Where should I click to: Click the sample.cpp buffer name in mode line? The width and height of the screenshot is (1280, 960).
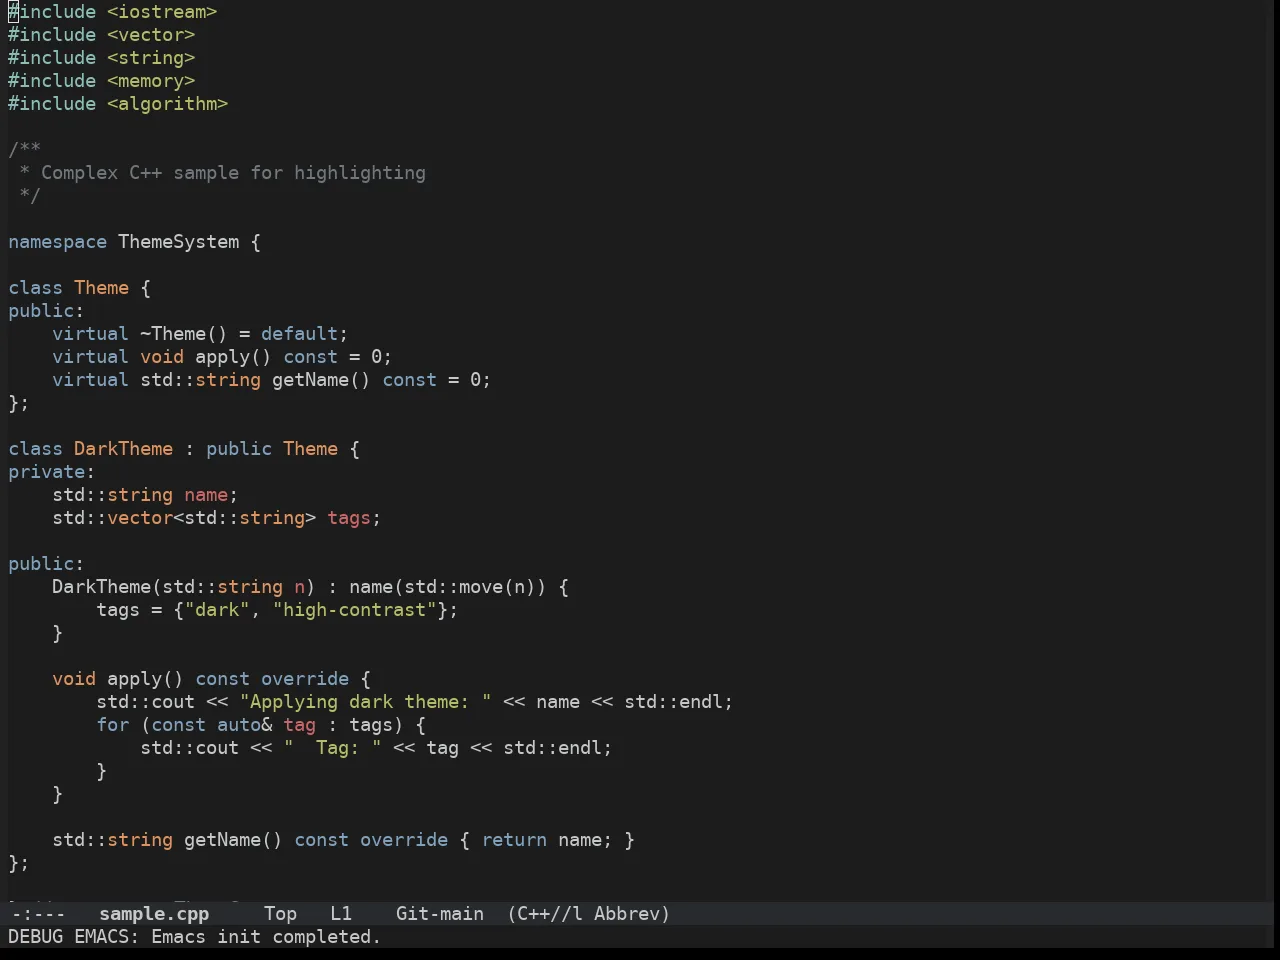(x=154, y=914)
